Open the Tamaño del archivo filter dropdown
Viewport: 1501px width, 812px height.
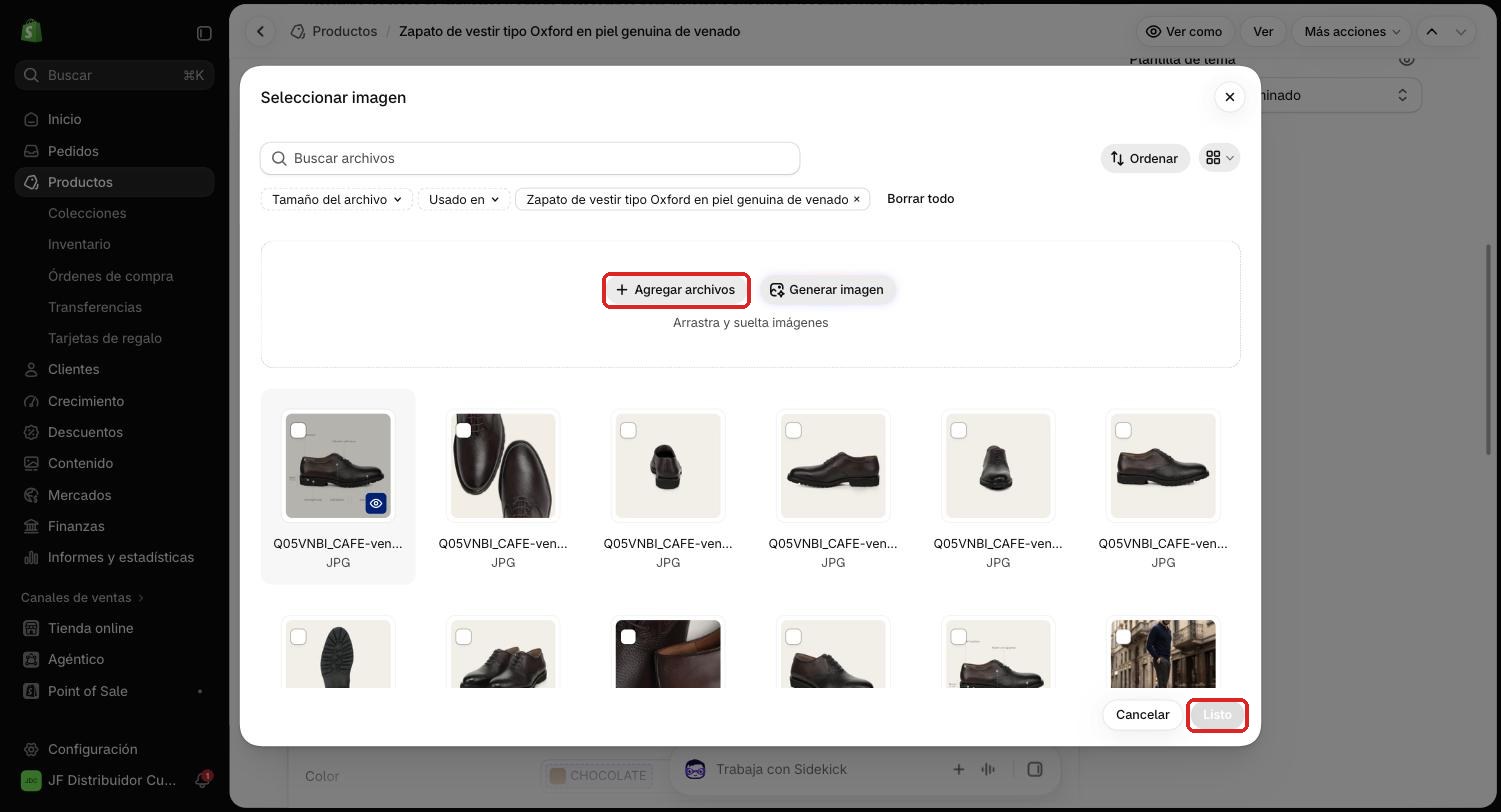coord(336,199)
